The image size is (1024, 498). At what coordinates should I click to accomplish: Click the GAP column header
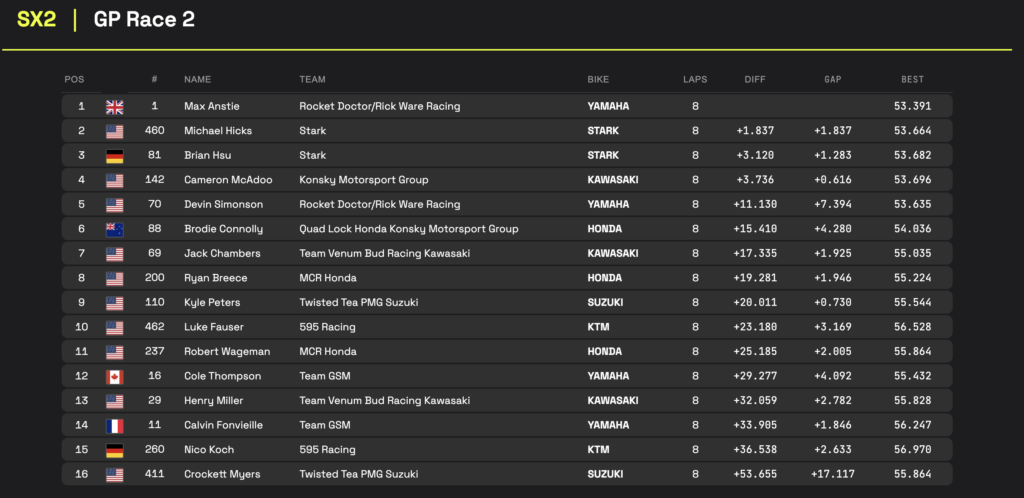pos(833,80)
